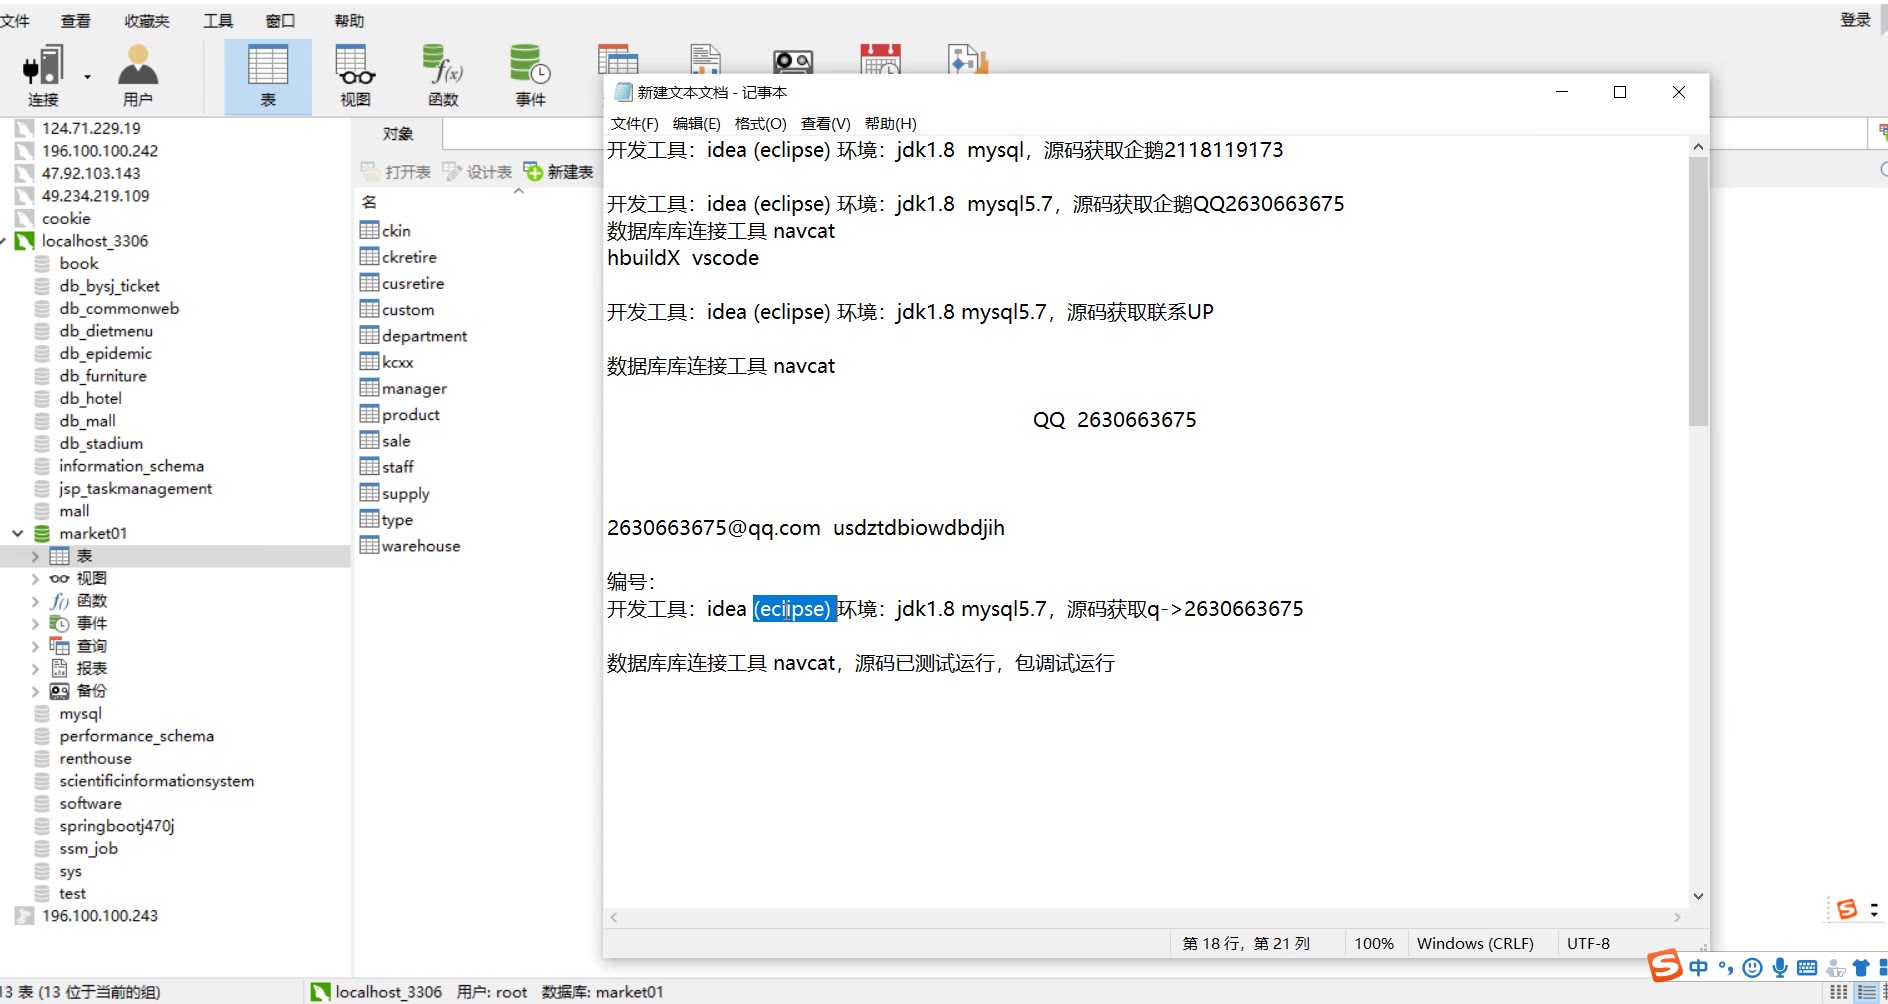Click the Sogou account avatar icon
1888x1004 pixels.
1835,967
